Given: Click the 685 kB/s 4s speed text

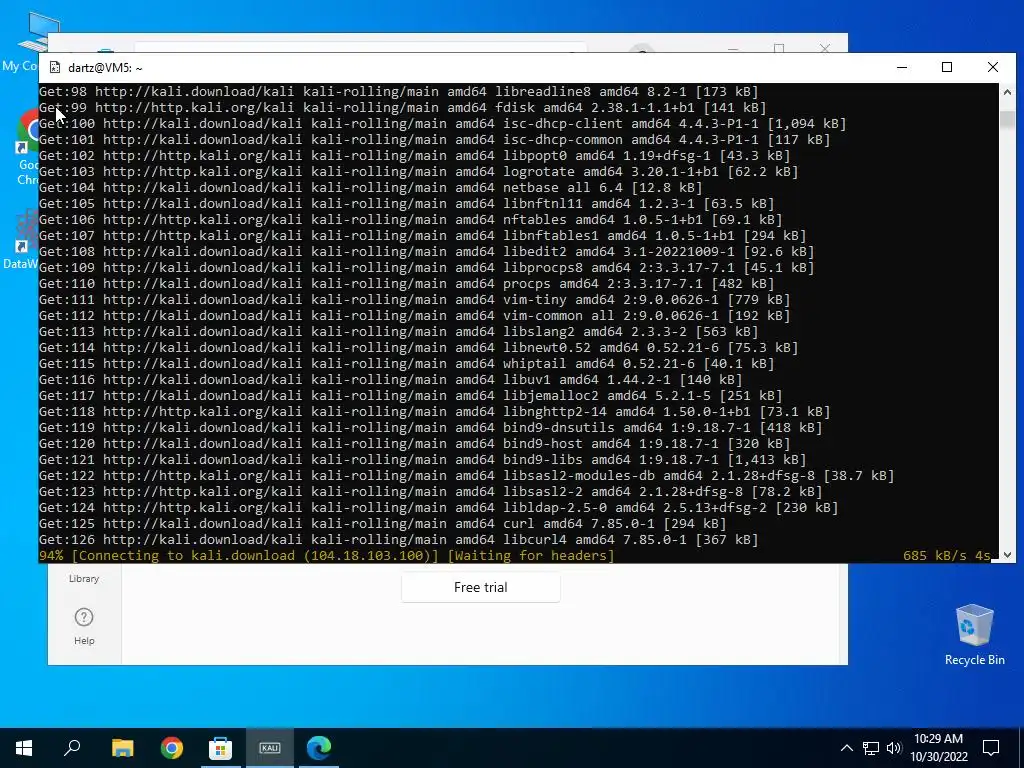Looking at the screenshot, I should coord(947,556).
